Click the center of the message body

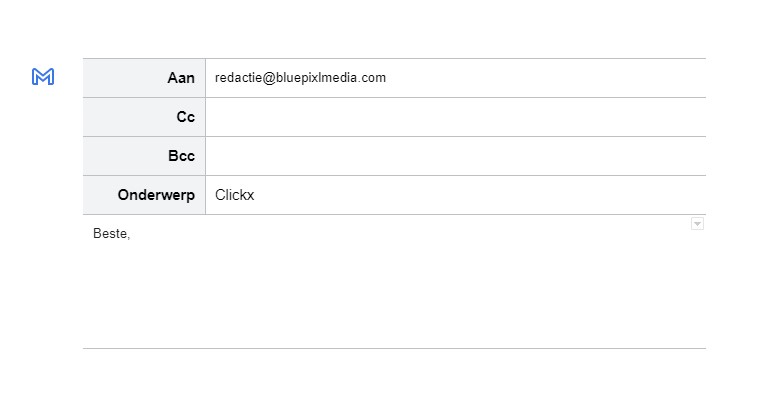(394, 281)
